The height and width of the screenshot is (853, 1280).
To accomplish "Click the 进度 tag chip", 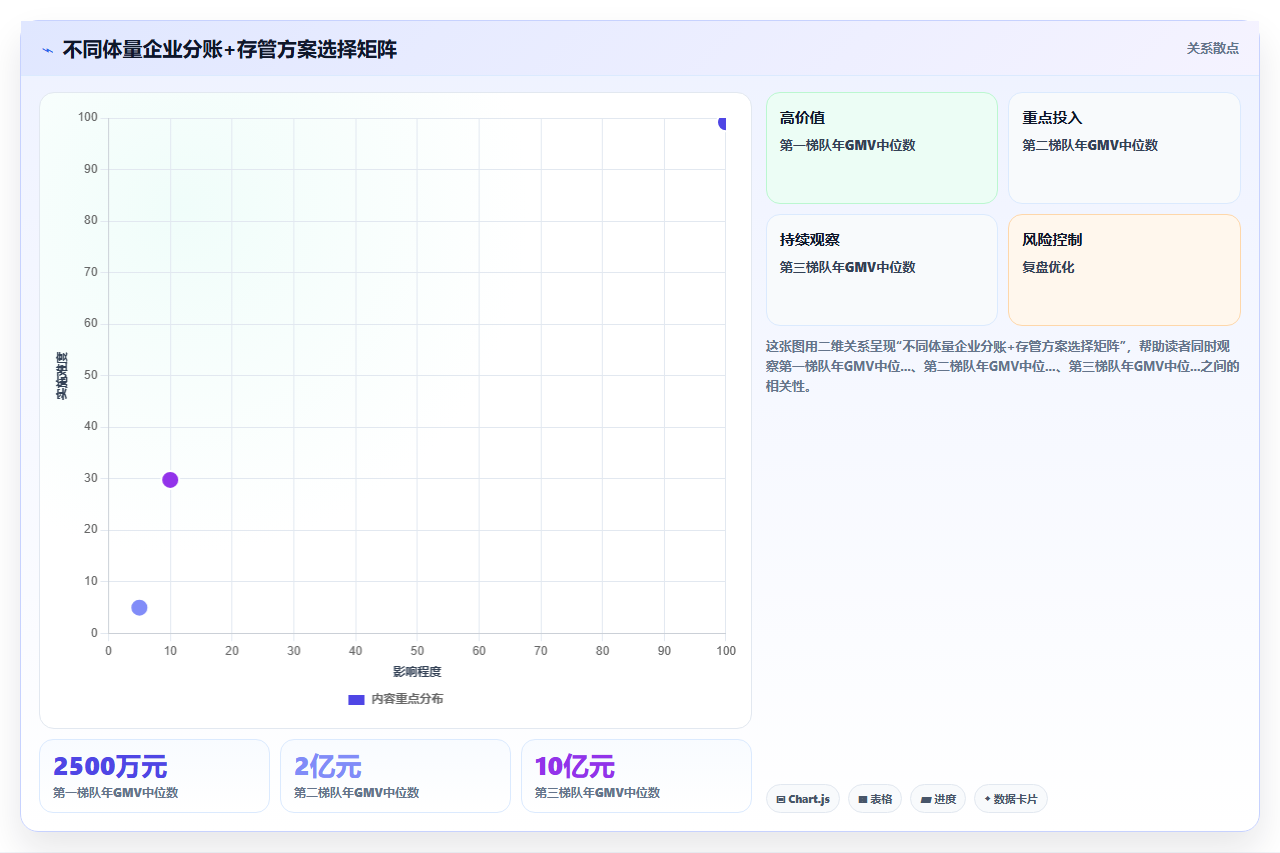I will (938, 798).
